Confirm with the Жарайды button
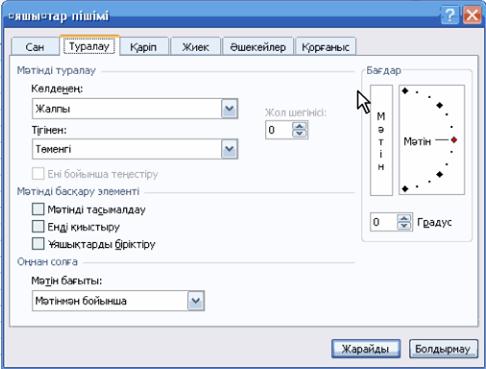The width and height of the screenshot is (486, 369). coord(366,349)
